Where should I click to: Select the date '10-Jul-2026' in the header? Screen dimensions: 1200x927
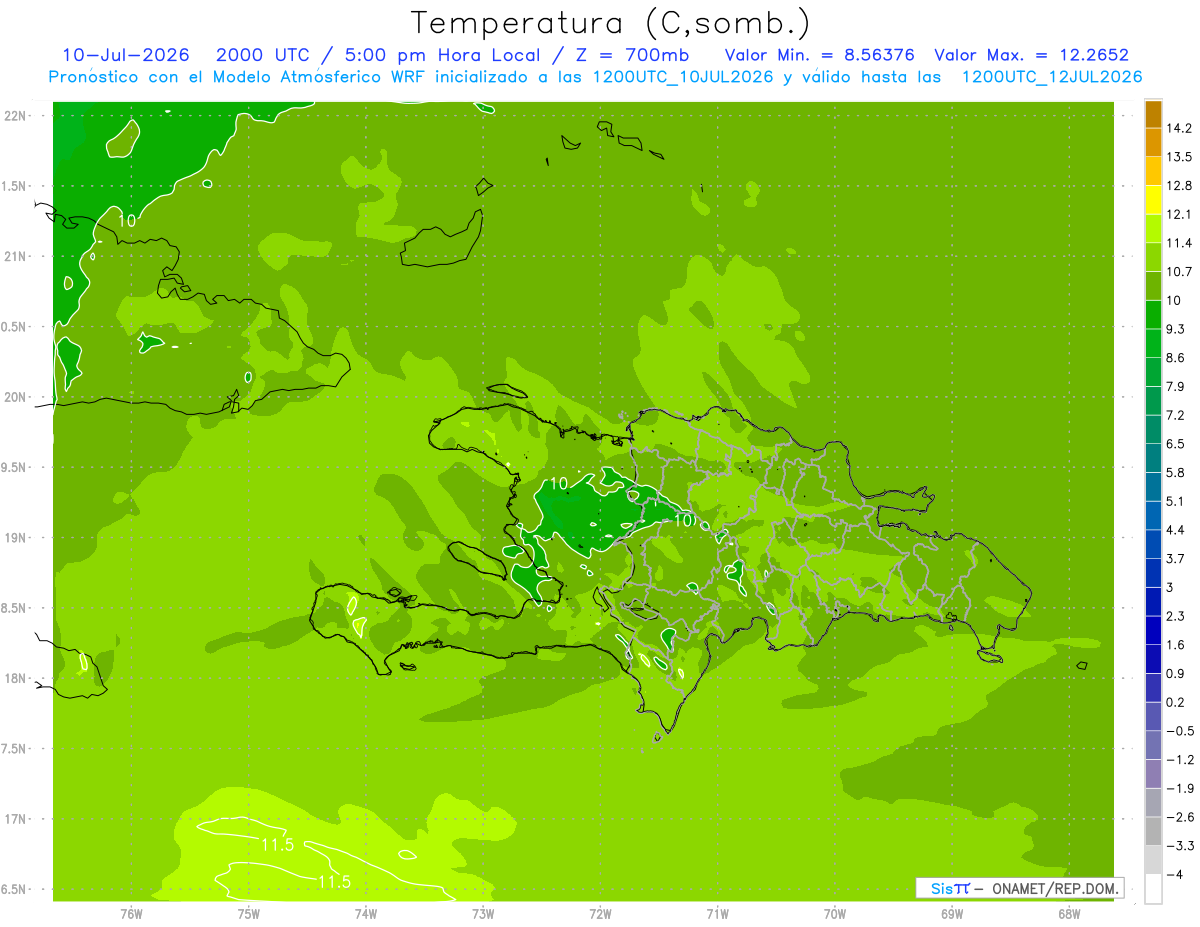126,55
